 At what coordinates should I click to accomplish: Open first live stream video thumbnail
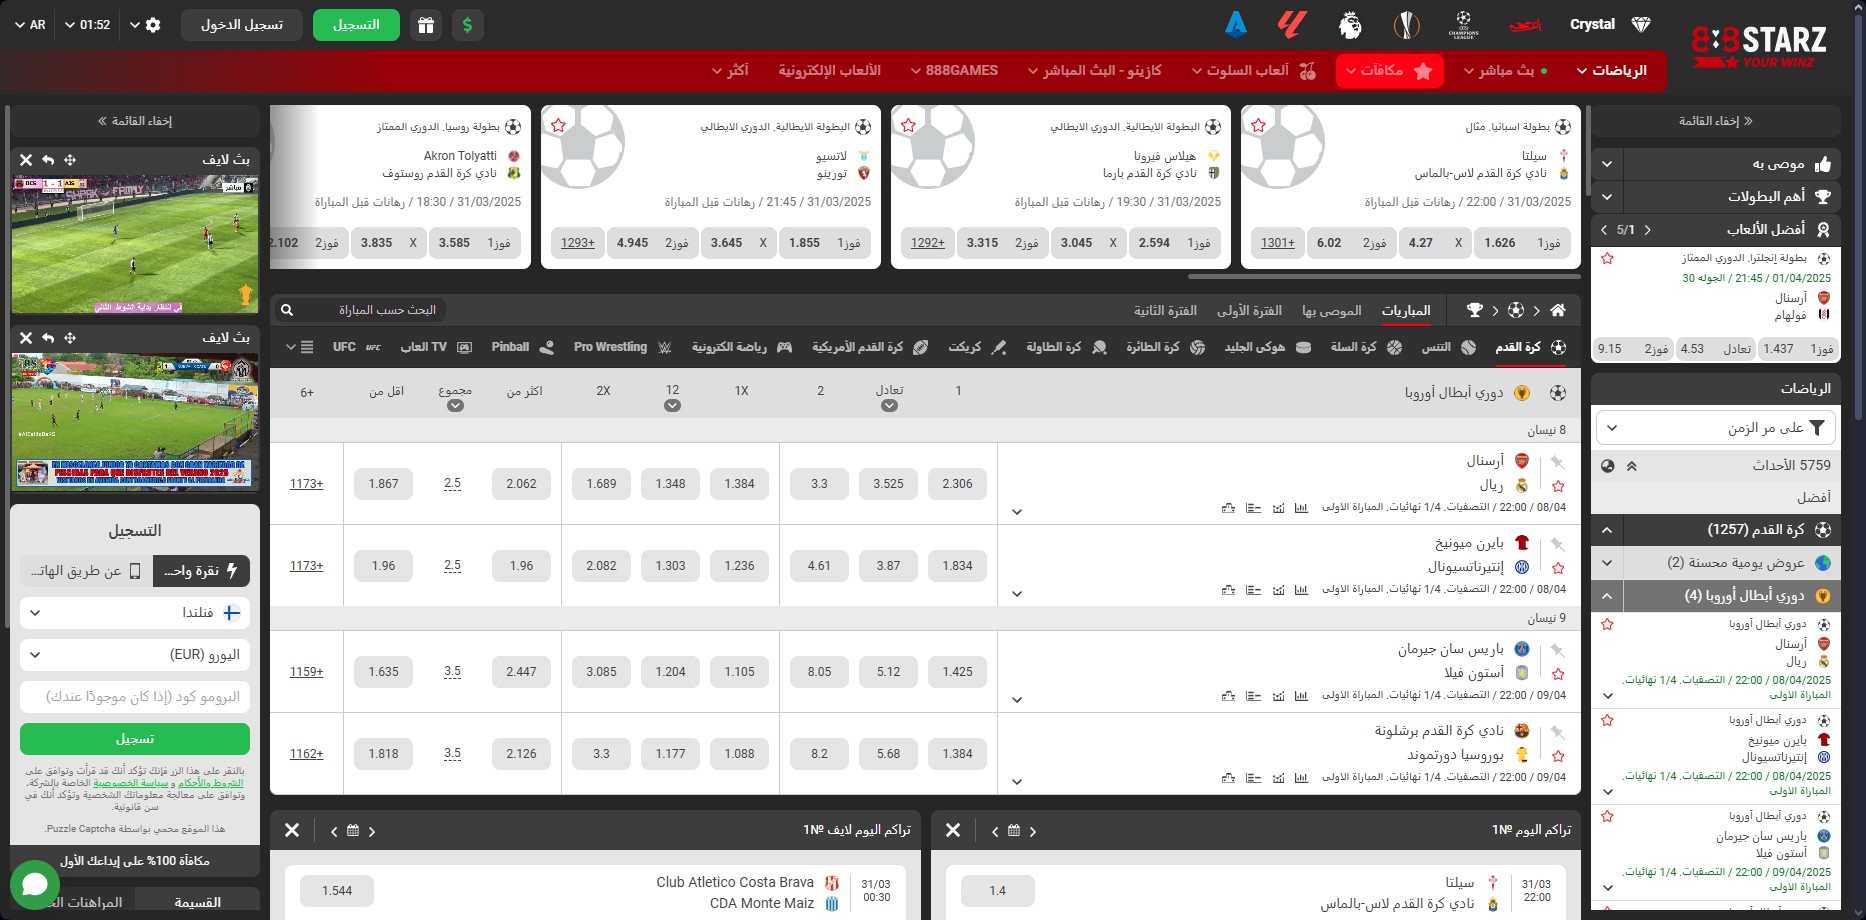click(x=135, y=245)
